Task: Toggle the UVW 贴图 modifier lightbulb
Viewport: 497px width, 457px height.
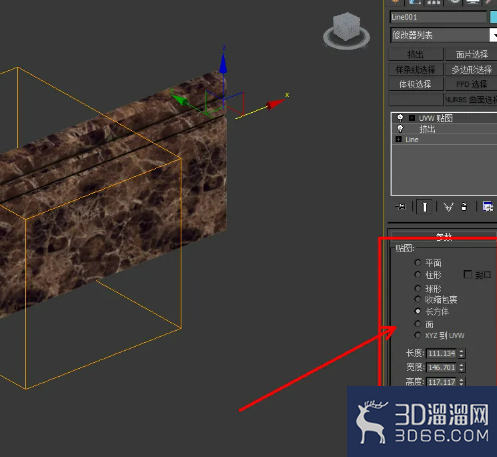Action: 400,118
